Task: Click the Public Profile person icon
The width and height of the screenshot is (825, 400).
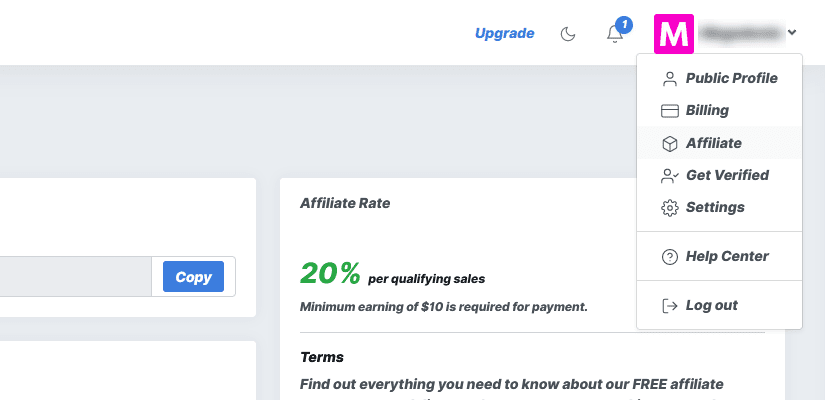Action: (x=669, y=79)
